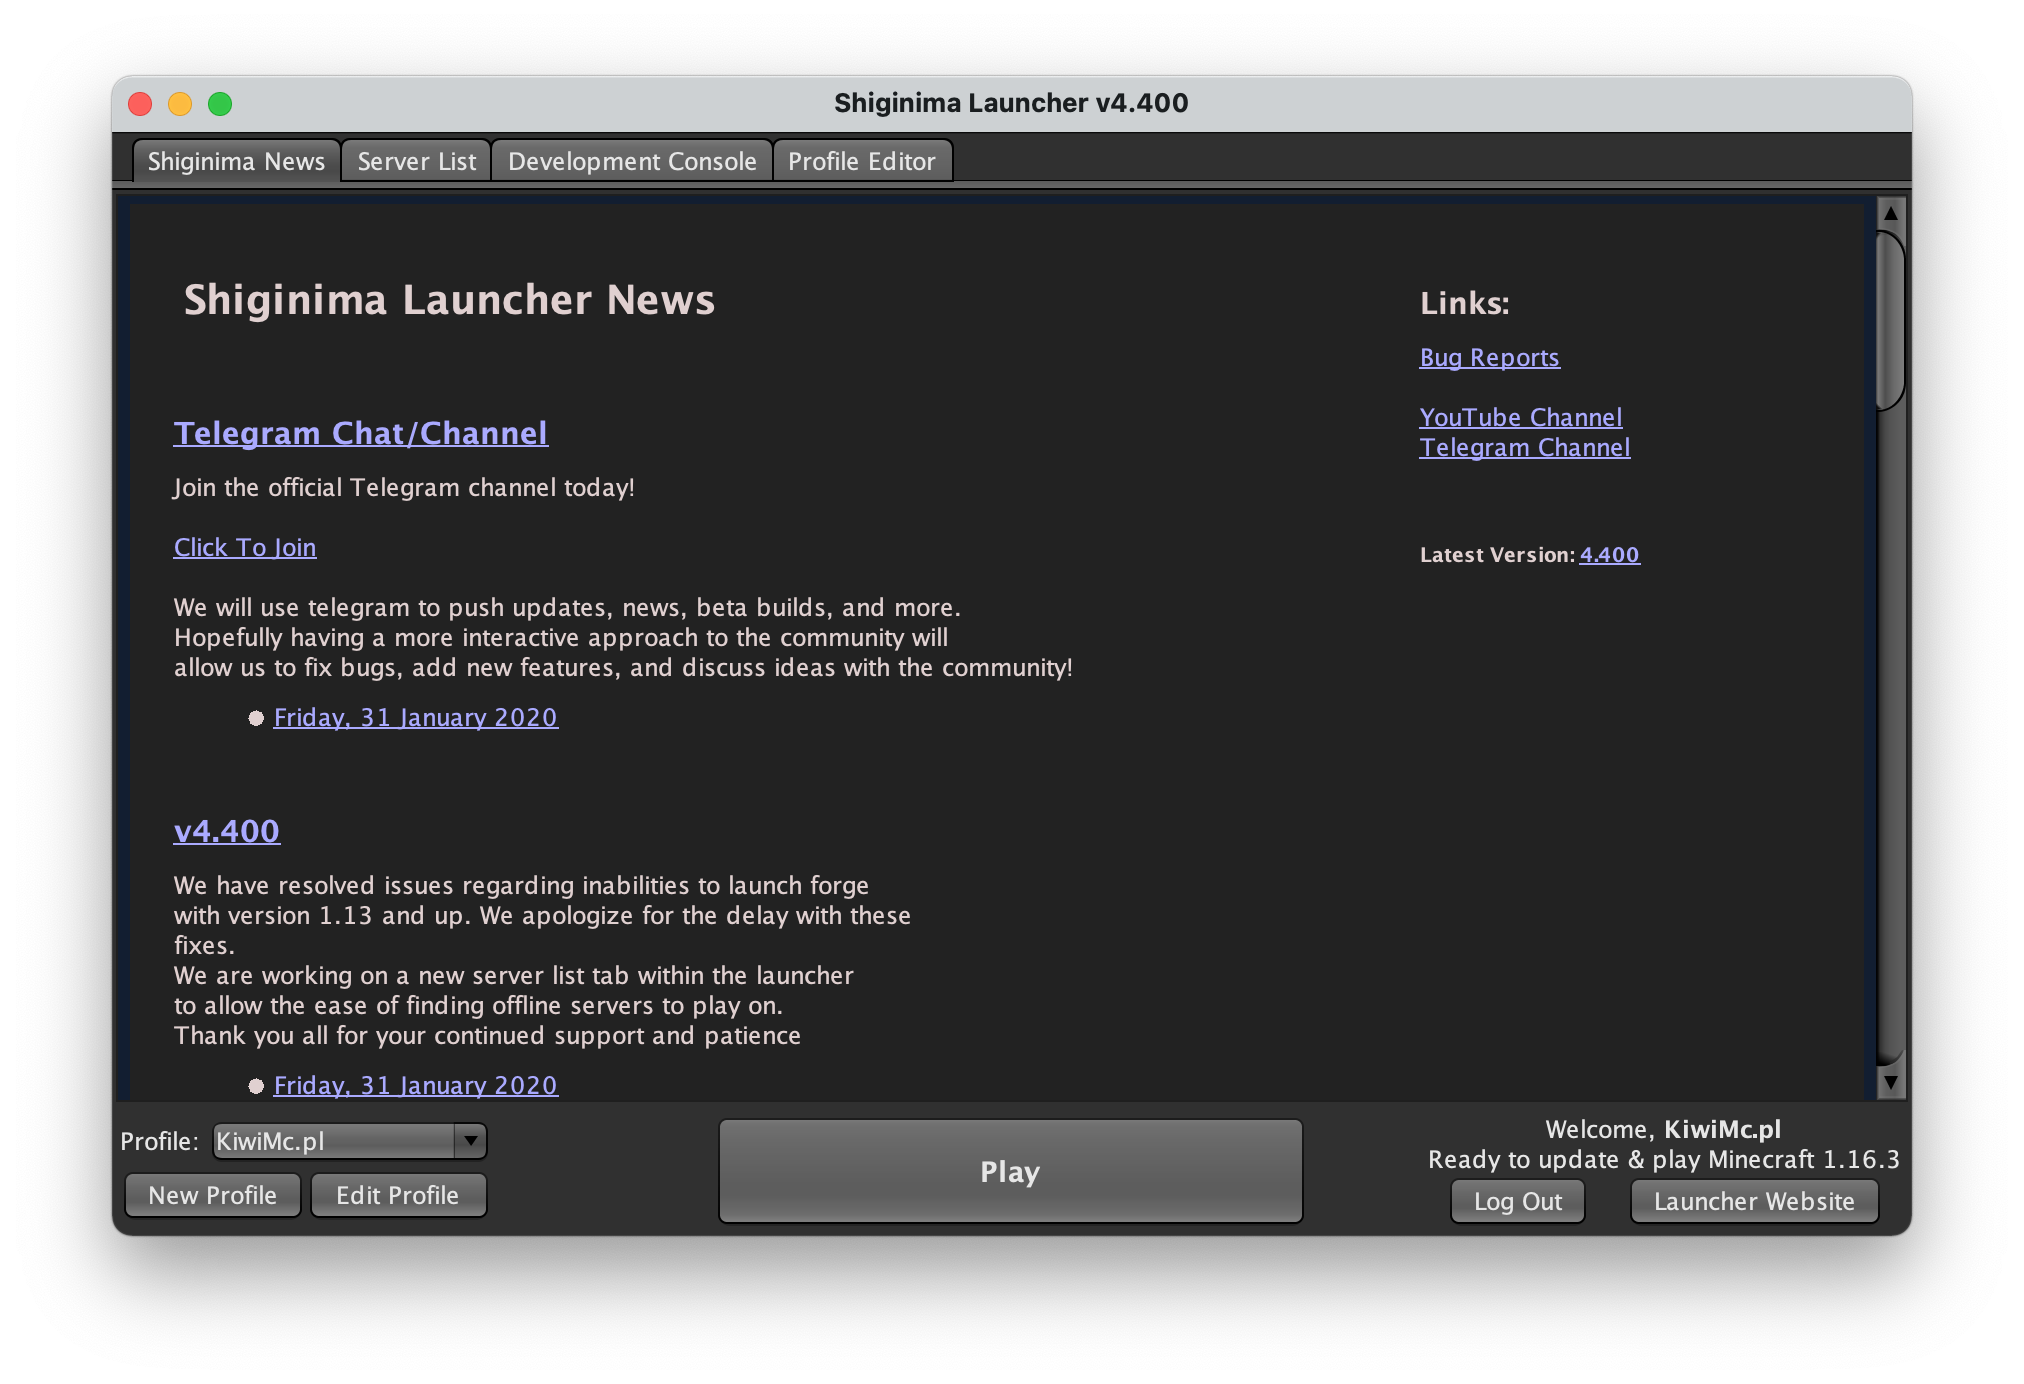Click the scrollbar down arrow
The width and height of the screenshot is (2024, 1384).
[1890, 1083]
